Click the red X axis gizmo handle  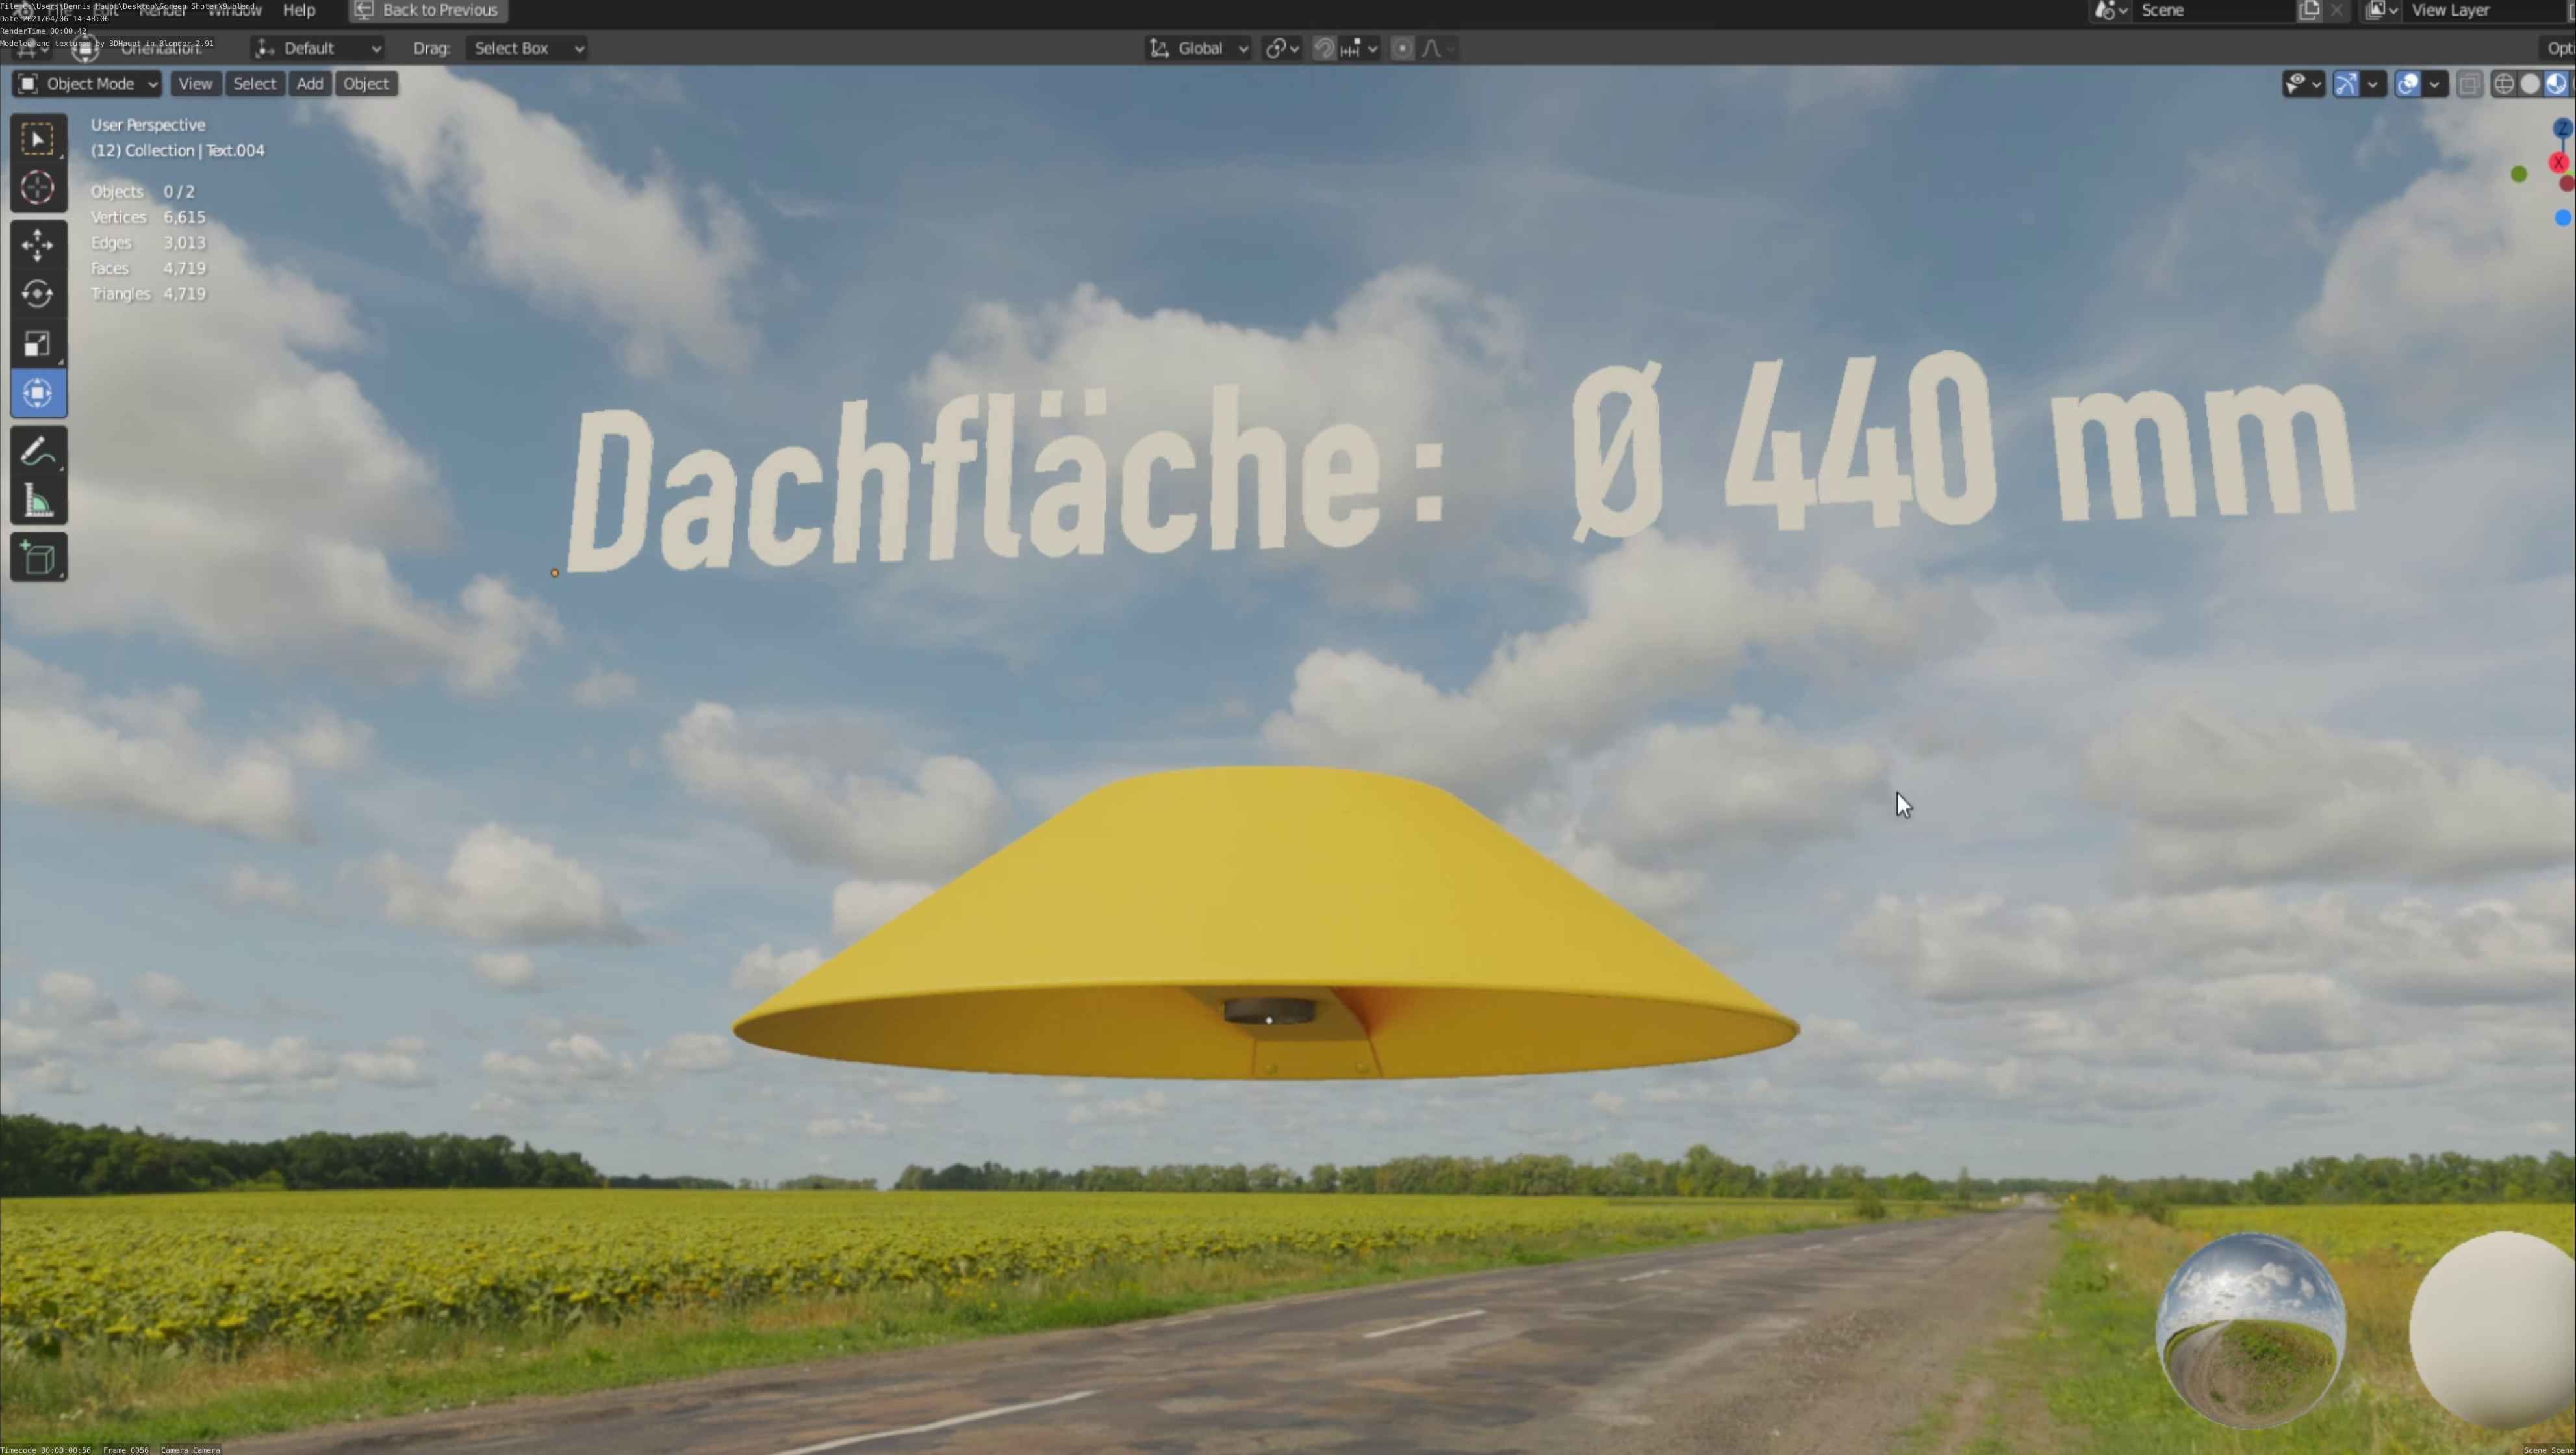click(x=2559, y=162)
